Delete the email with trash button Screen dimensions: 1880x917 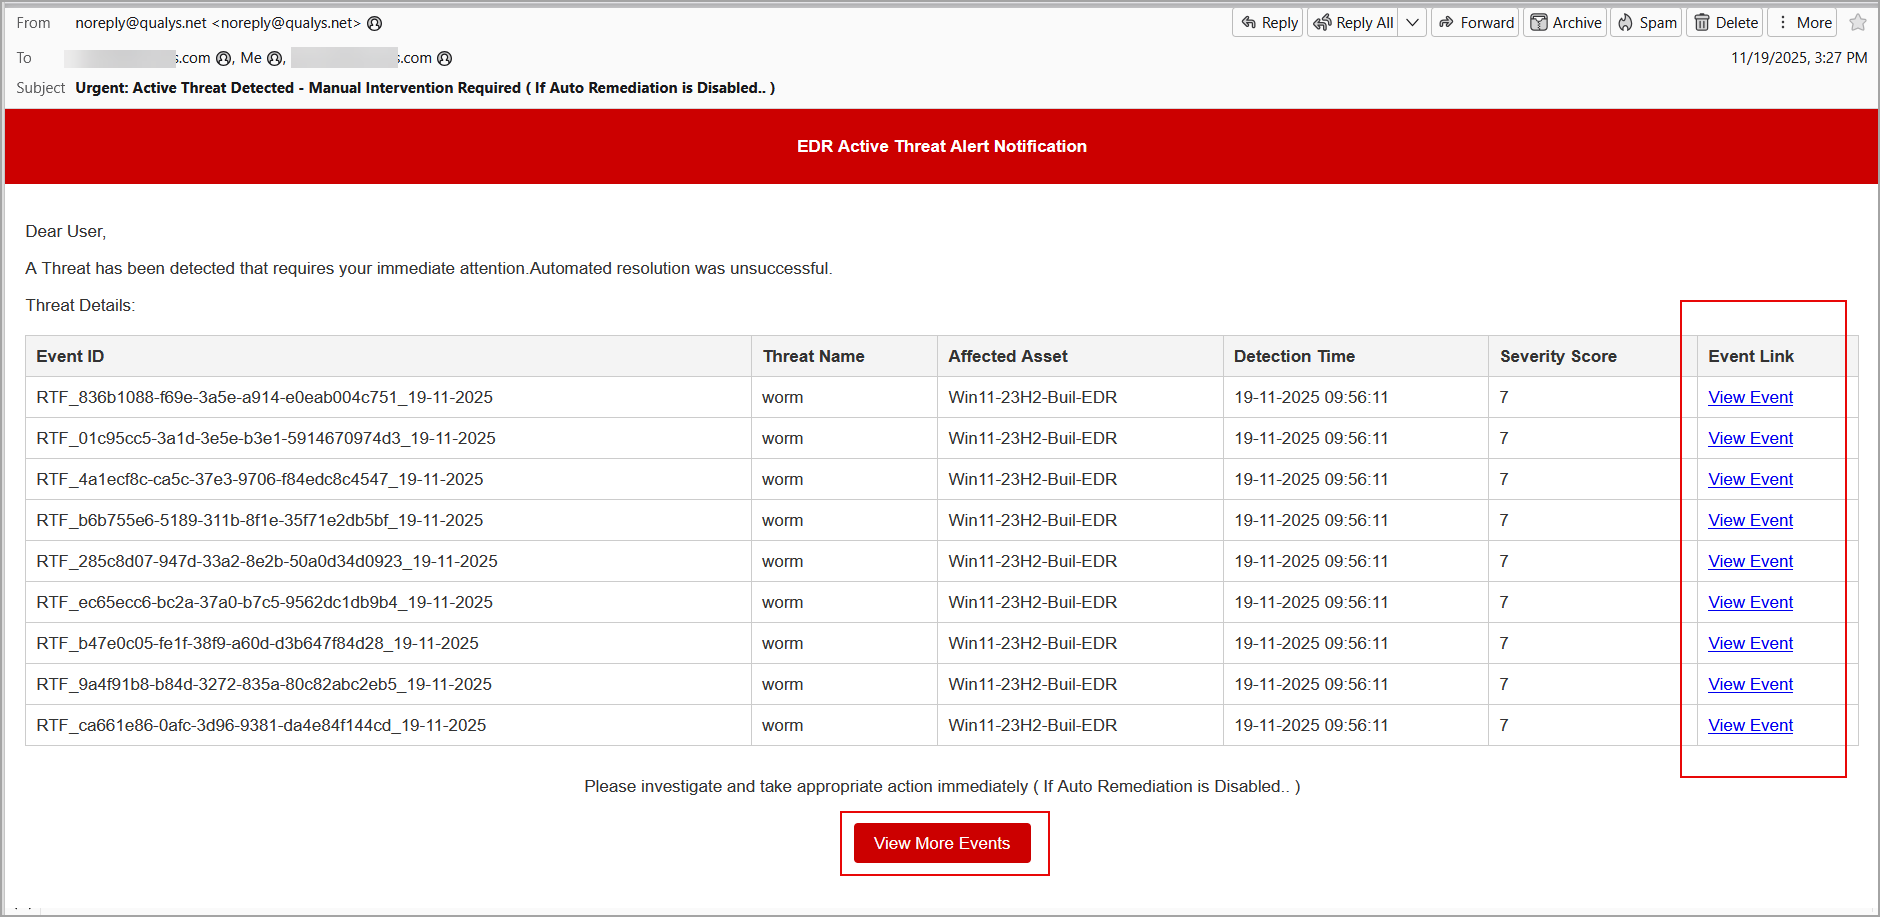coord(1725,23)
